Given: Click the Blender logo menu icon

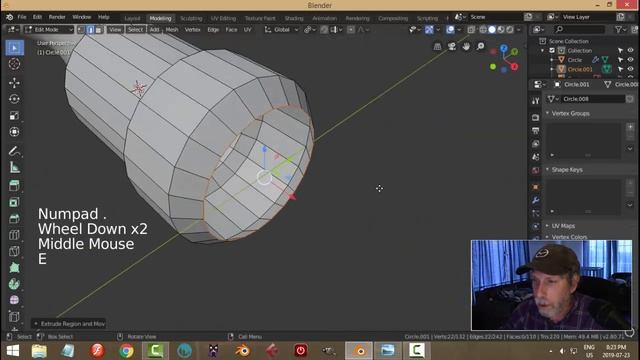Looking at the screenshot, I should (9, 17).
